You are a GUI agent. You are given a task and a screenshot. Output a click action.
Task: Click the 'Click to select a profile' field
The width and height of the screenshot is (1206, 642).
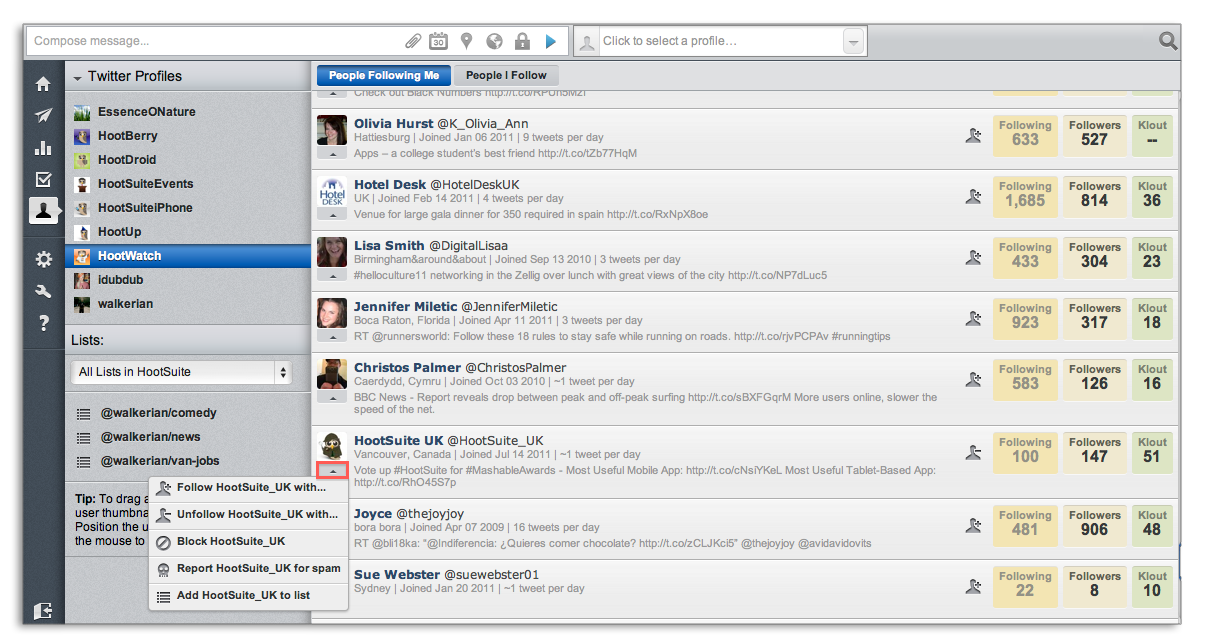pyautogui.click(x=720, y=41)
